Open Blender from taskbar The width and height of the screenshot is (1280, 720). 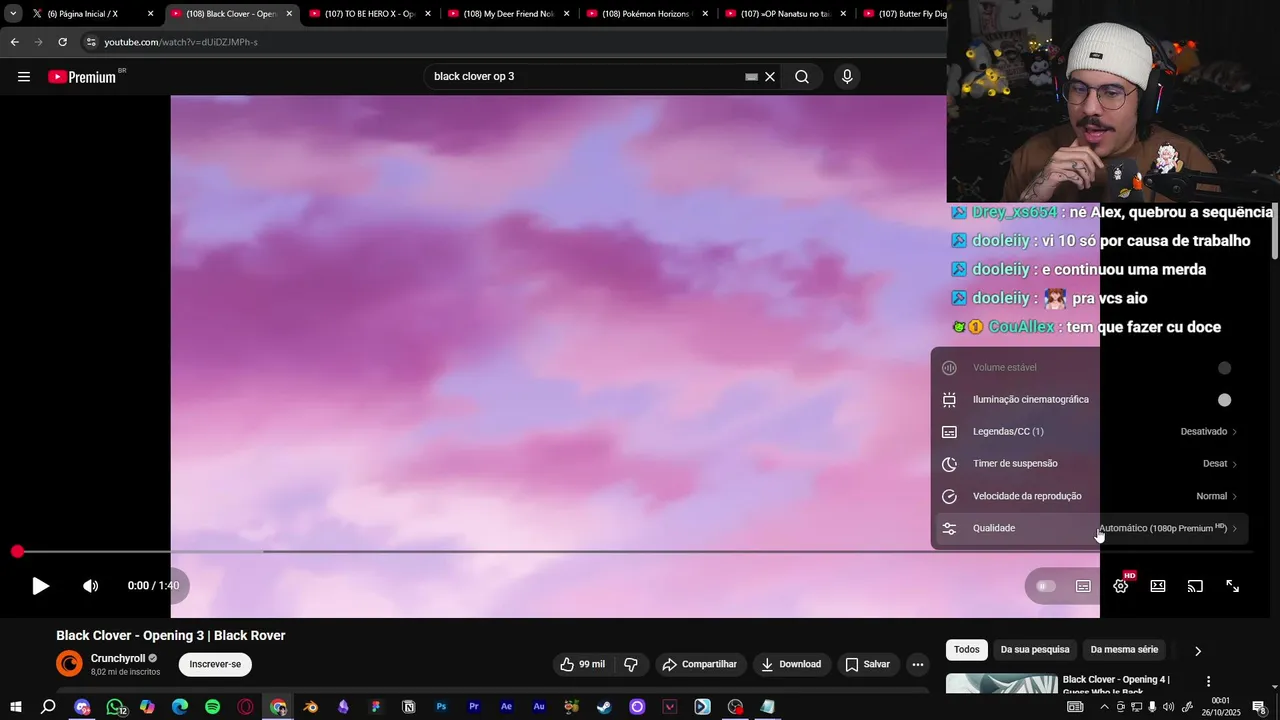click(x=311, y=707)
